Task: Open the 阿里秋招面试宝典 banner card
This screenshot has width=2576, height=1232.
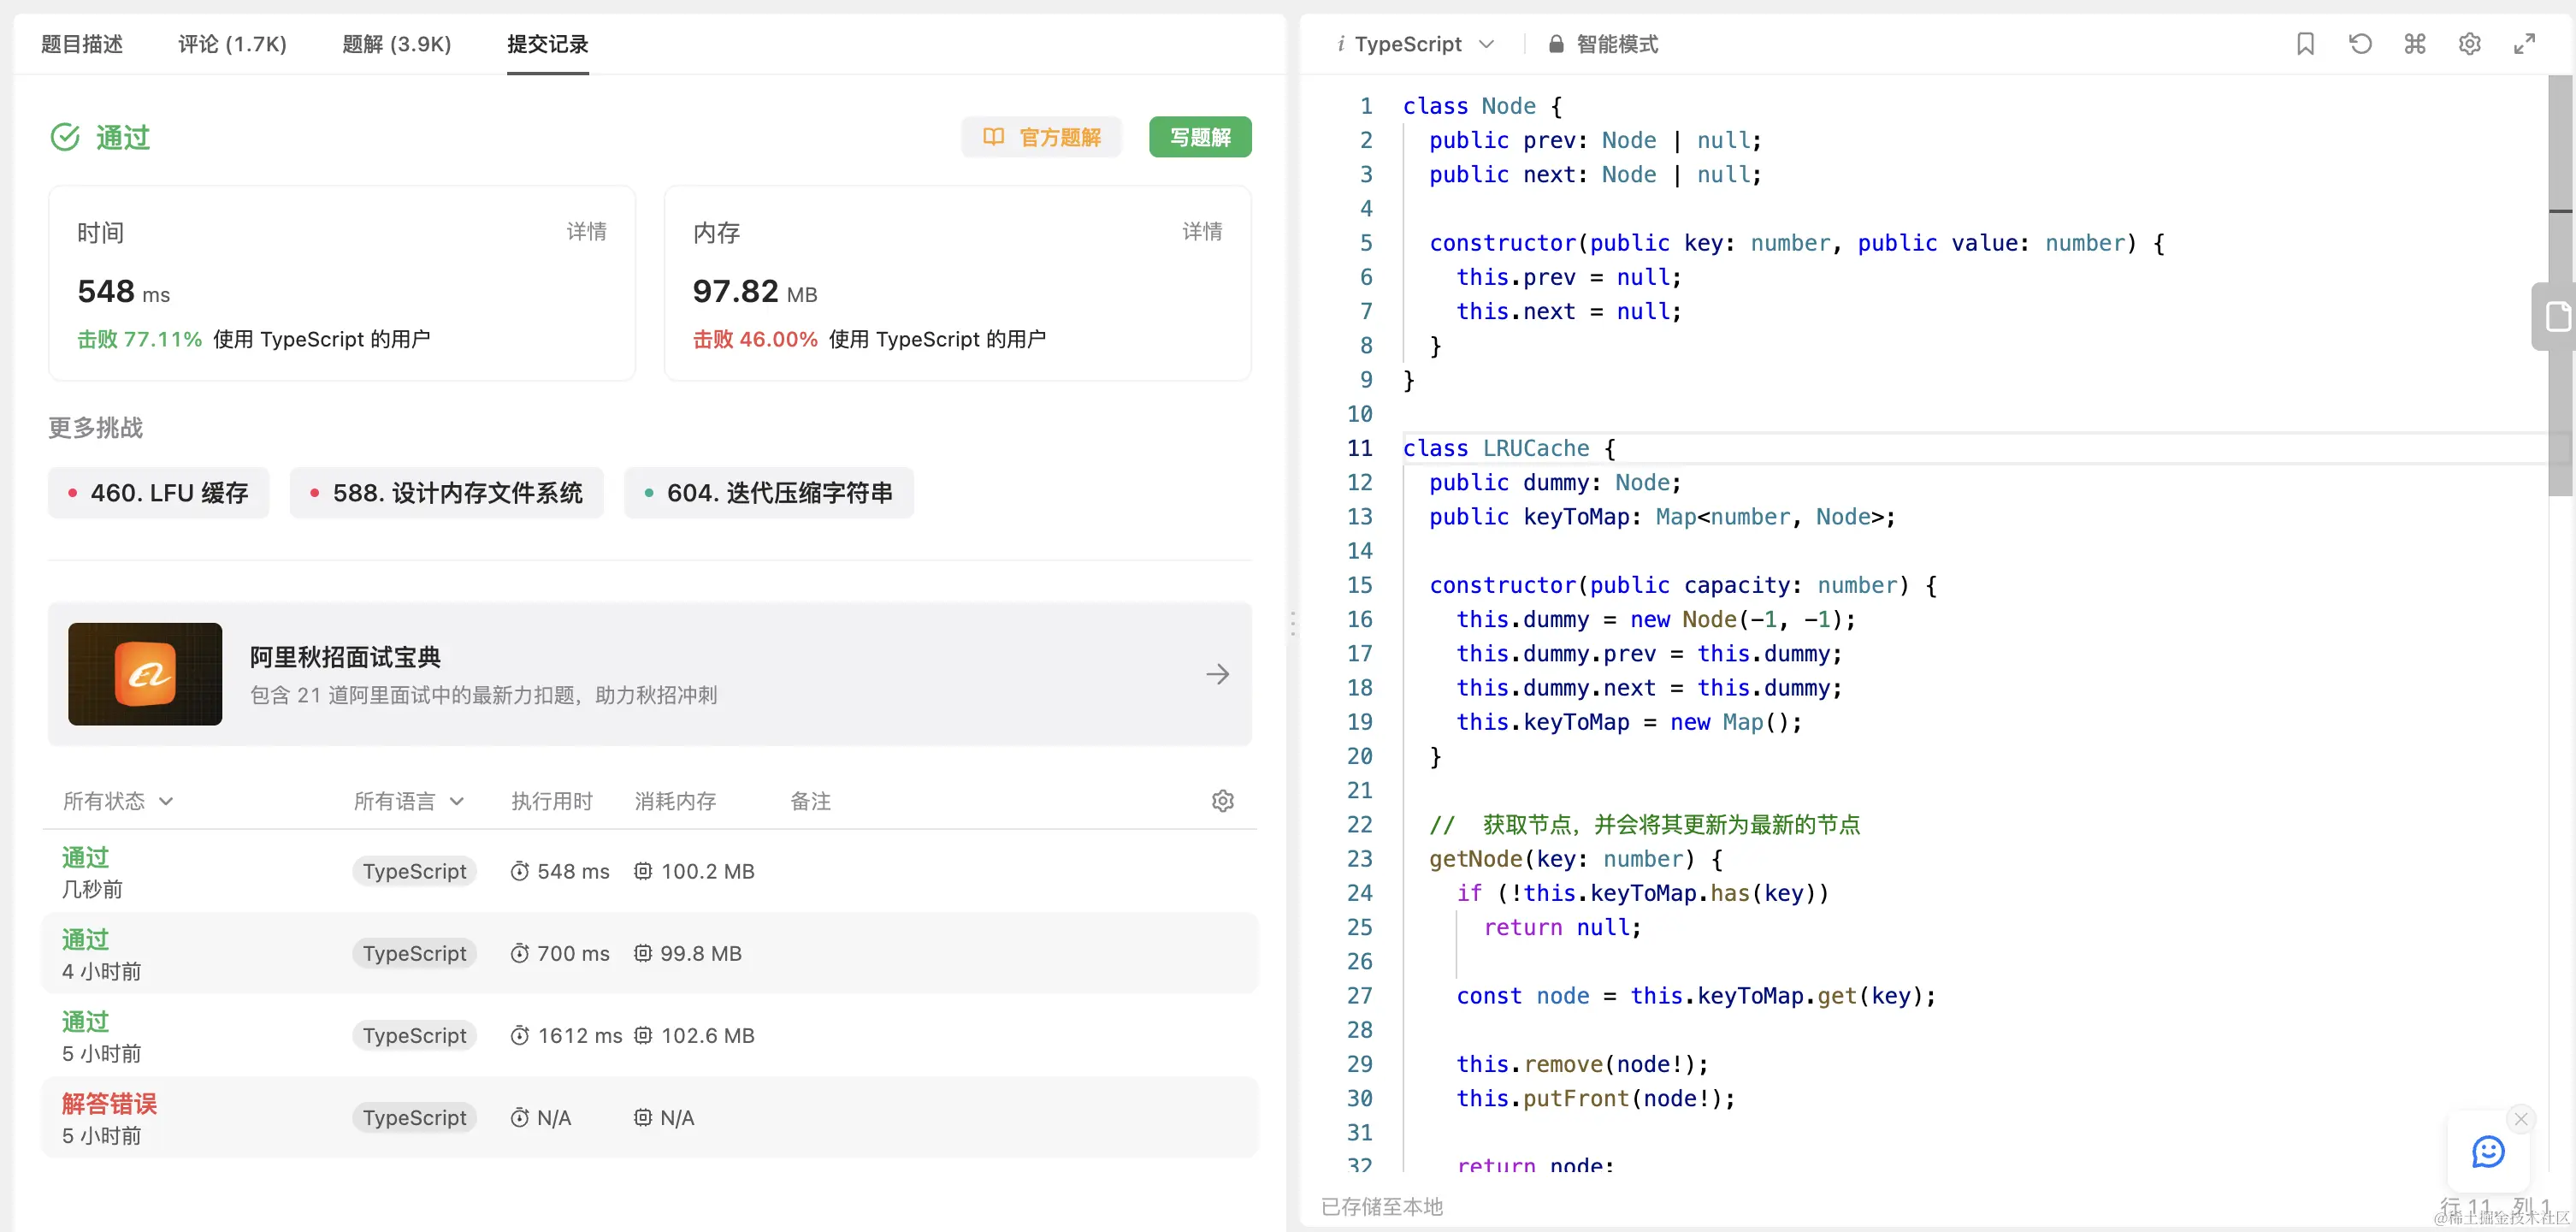Action: [650, 674]
